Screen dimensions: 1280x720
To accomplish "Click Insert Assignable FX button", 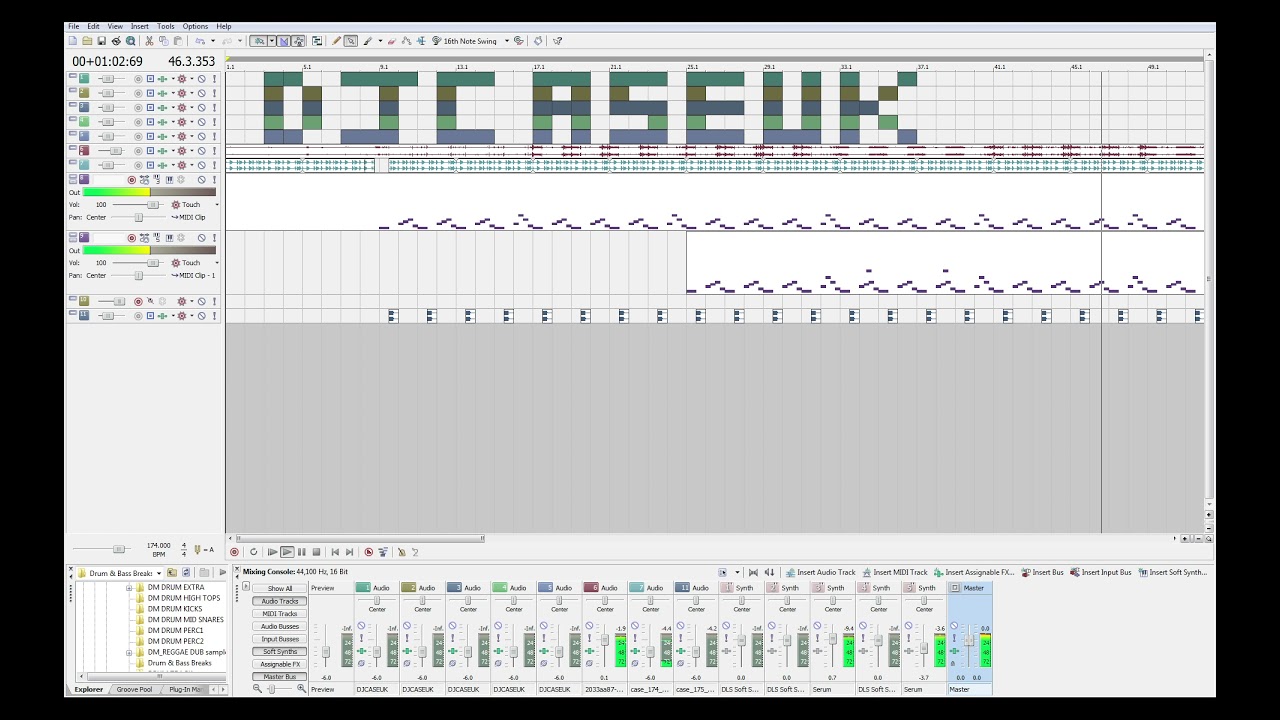I will pyautogui.click(x=975, y=572).
